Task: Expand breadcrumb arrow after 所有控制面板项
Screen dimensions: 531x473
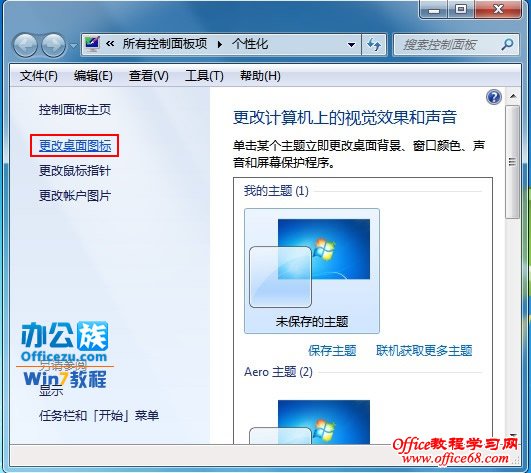Action: click(x=220, y=44)
